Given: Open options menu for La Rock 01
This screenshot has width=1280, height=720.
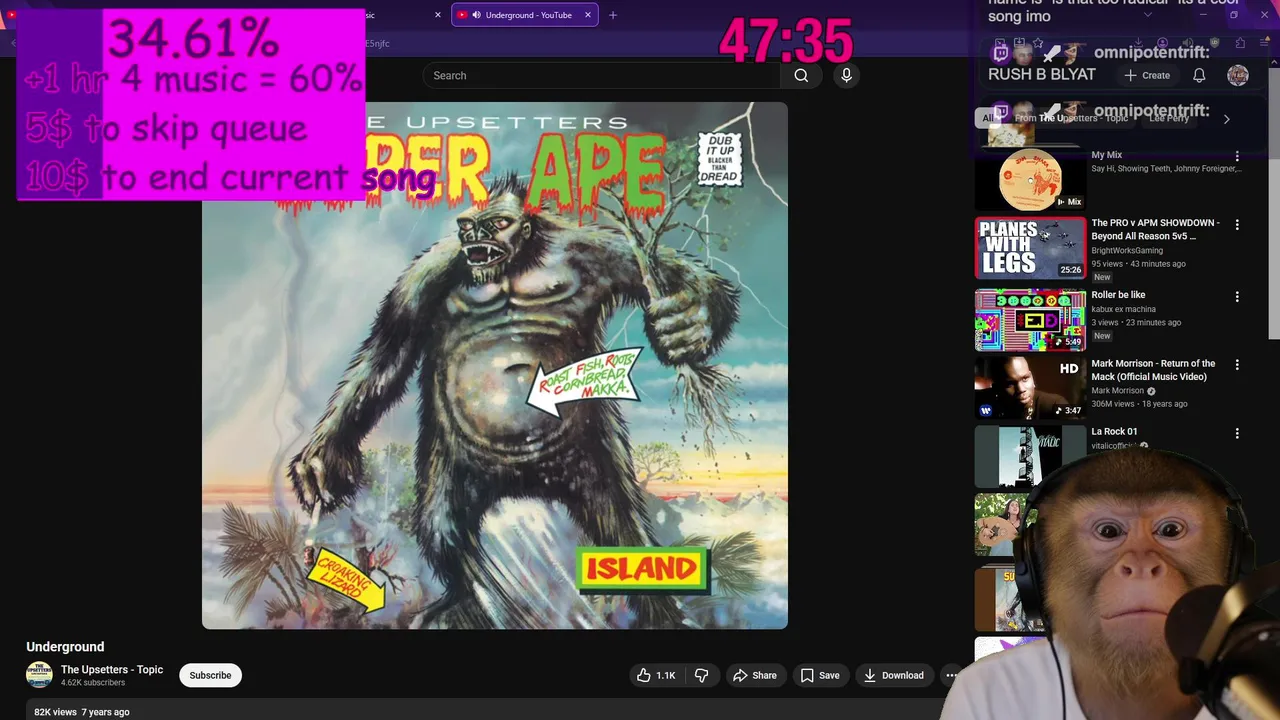Looking at the screenshot, I should coord(1237,434).
